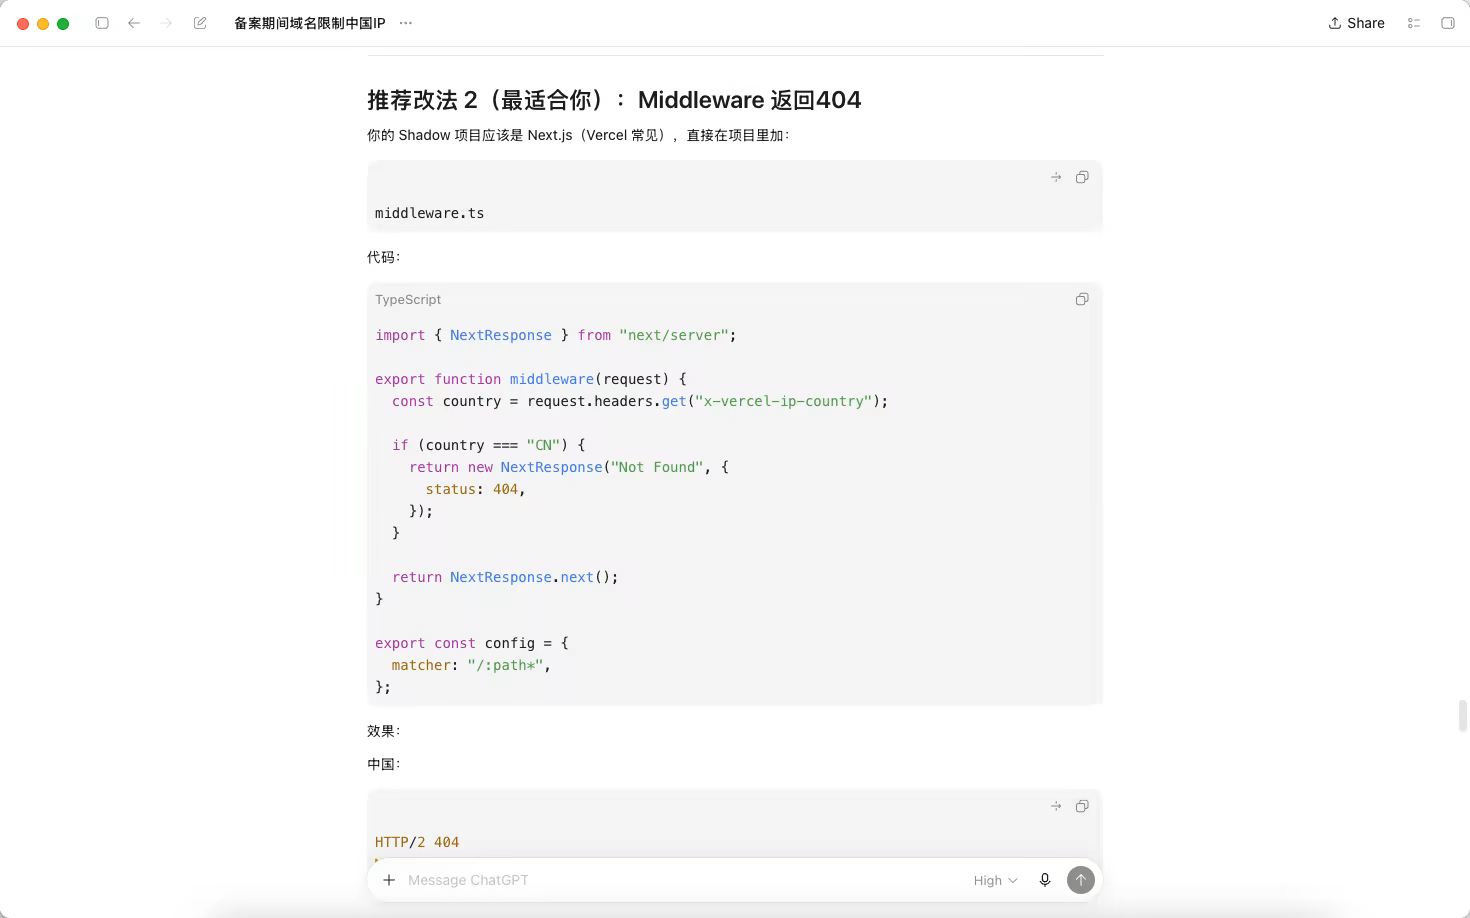Start voice dictation with microphone icon

coord(1045,880)
